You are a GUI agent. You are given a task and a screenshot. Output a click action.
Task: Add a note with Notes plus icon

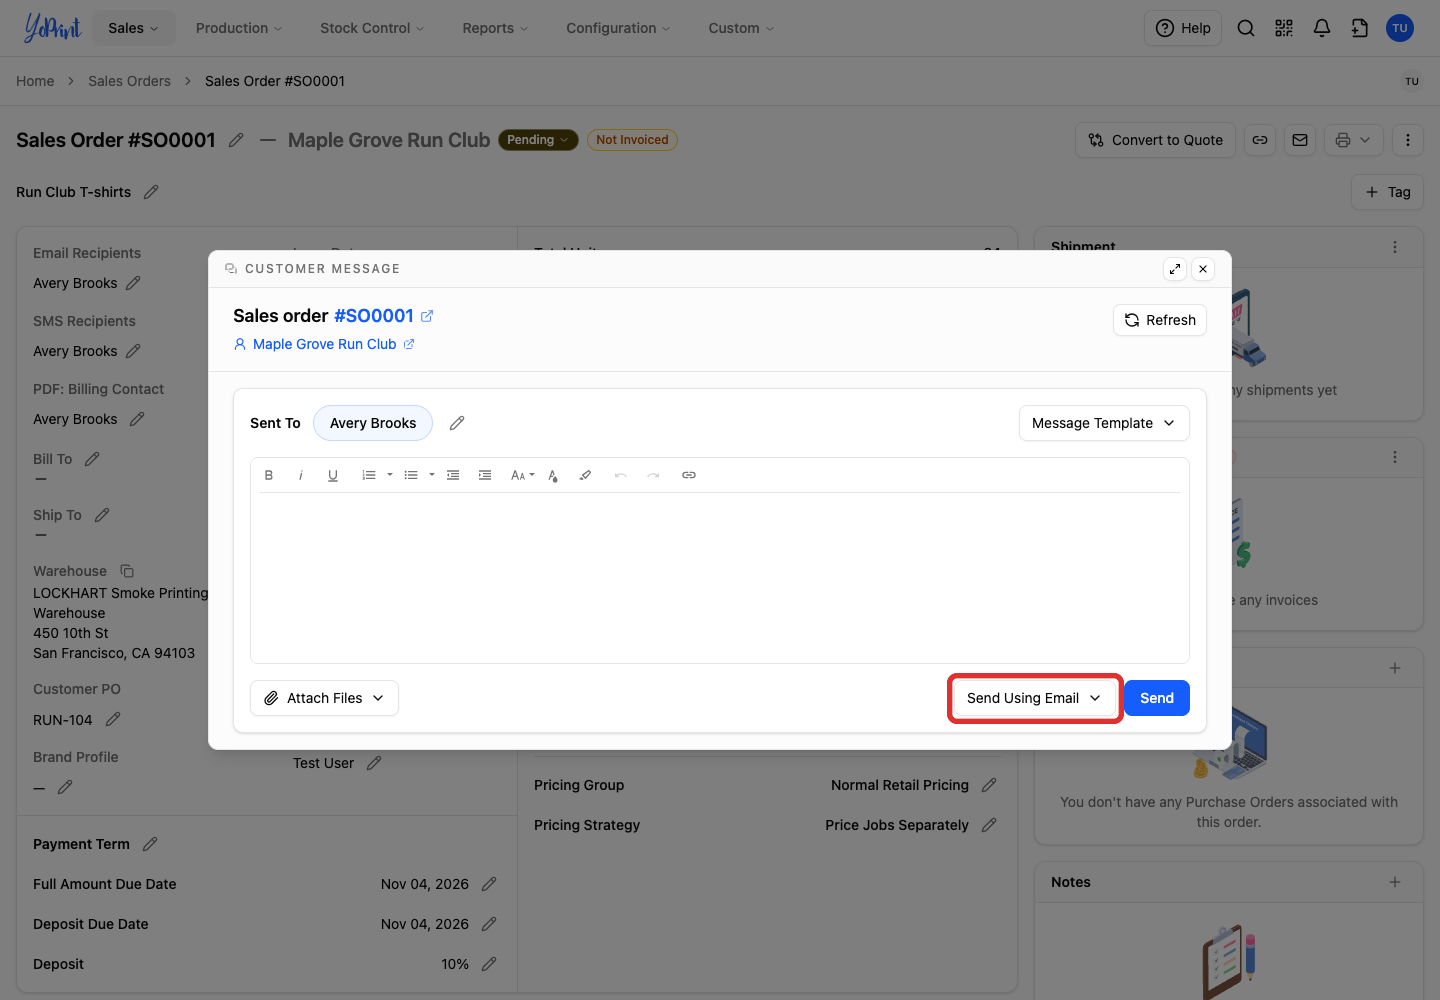coord(1395,882)
